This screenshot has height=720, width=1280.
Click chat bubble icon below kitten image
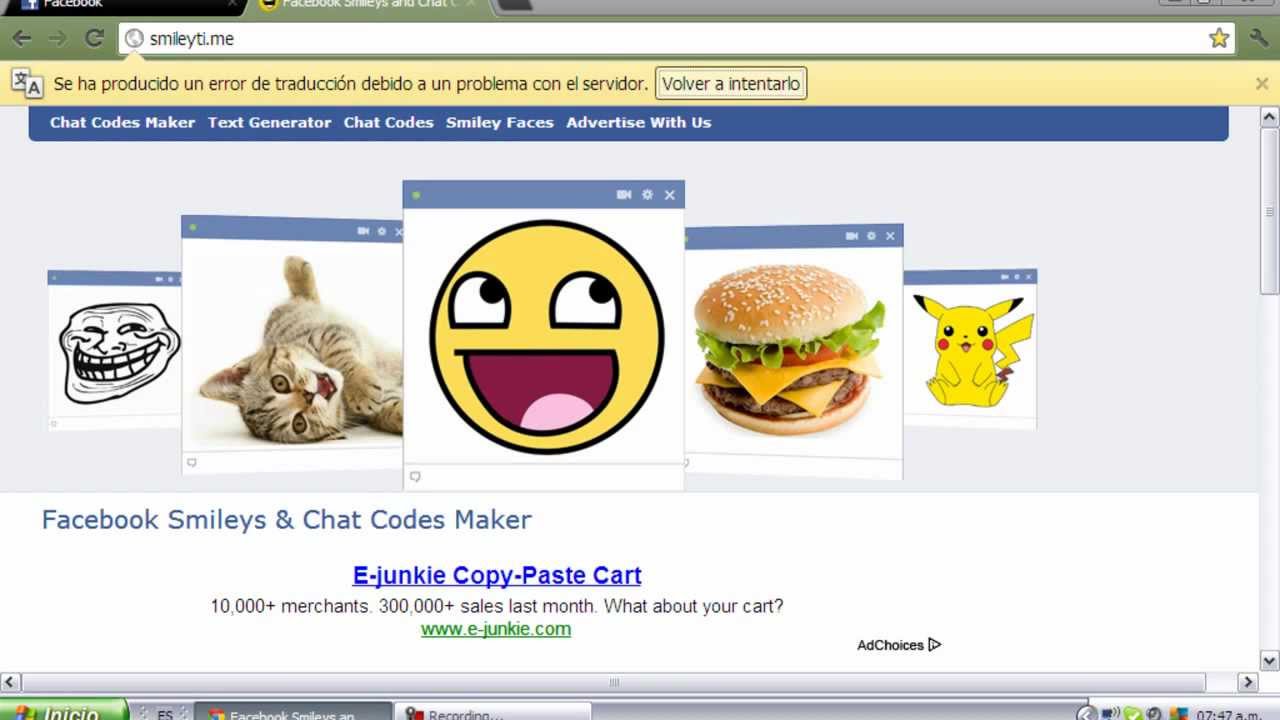pyautogui.click(x=192, y=463)
